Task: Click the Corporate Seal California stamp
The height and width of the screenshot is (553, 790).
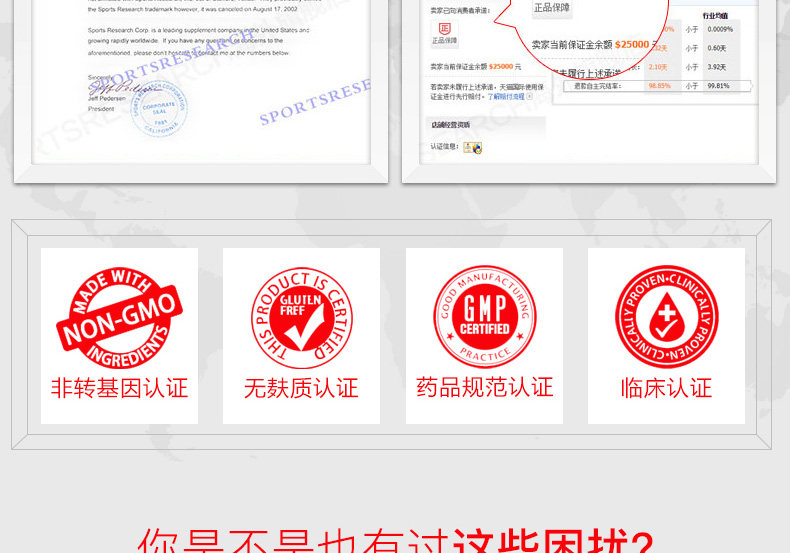Action: pyautogui.click(x=159, y=109)
